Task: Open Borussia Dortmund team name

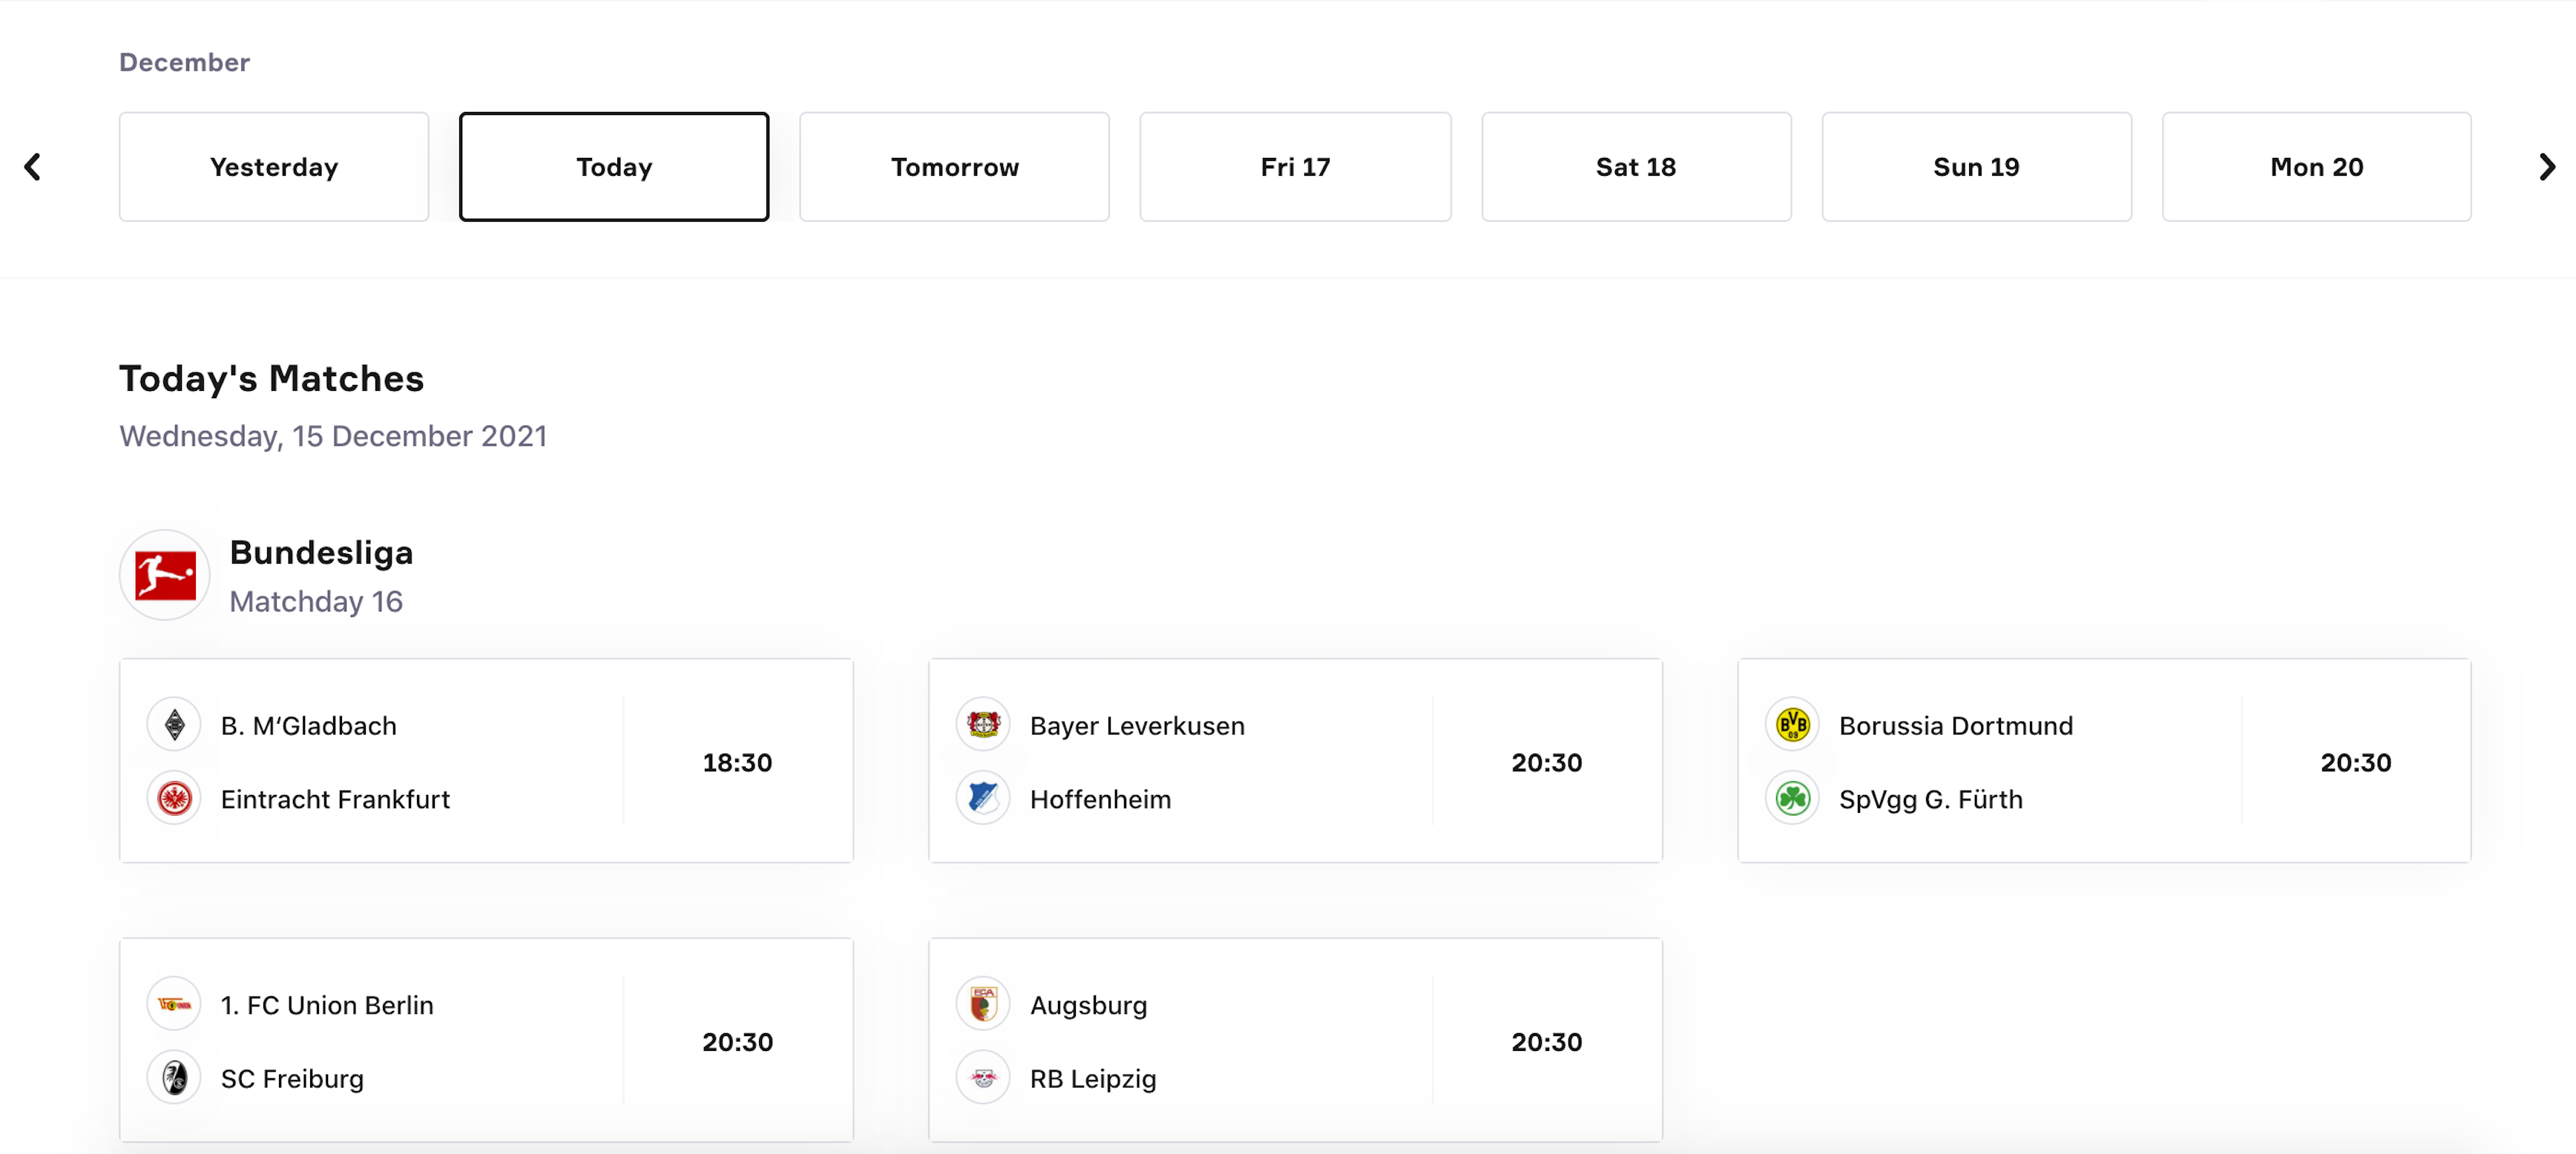Action: pyautogui.click(x=1956, y=725)
